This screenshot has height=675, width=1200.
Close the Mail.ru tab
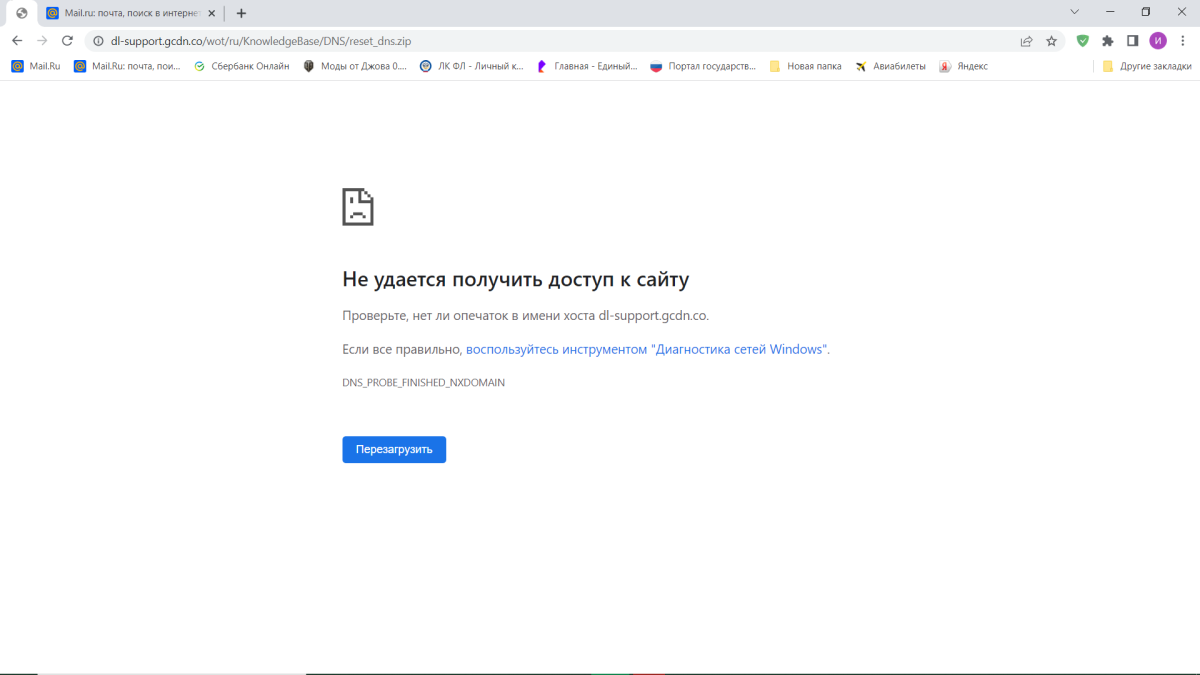point(211,13)
